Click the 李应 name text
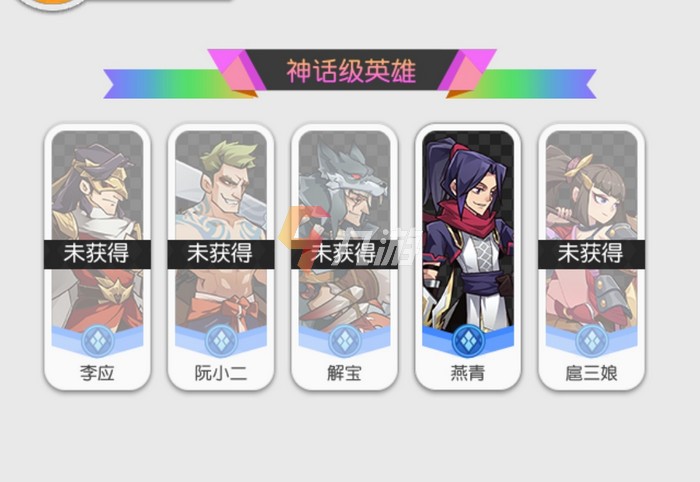This screenshot has height=482, width=700. point(97,373)
